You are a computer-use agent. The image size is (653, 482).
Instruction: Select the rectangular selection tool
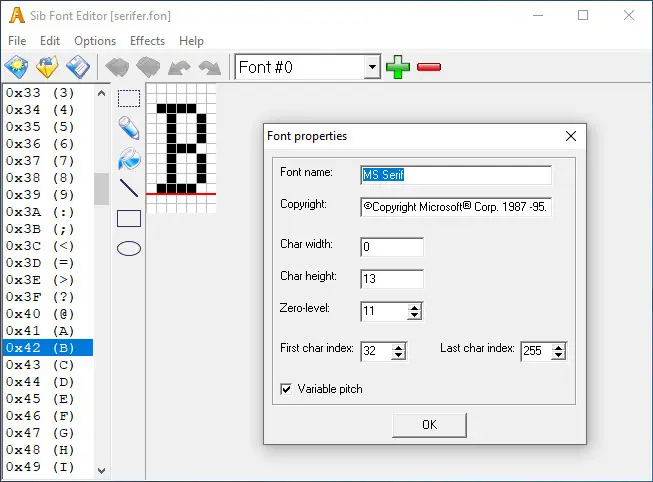tap(129, 99)
